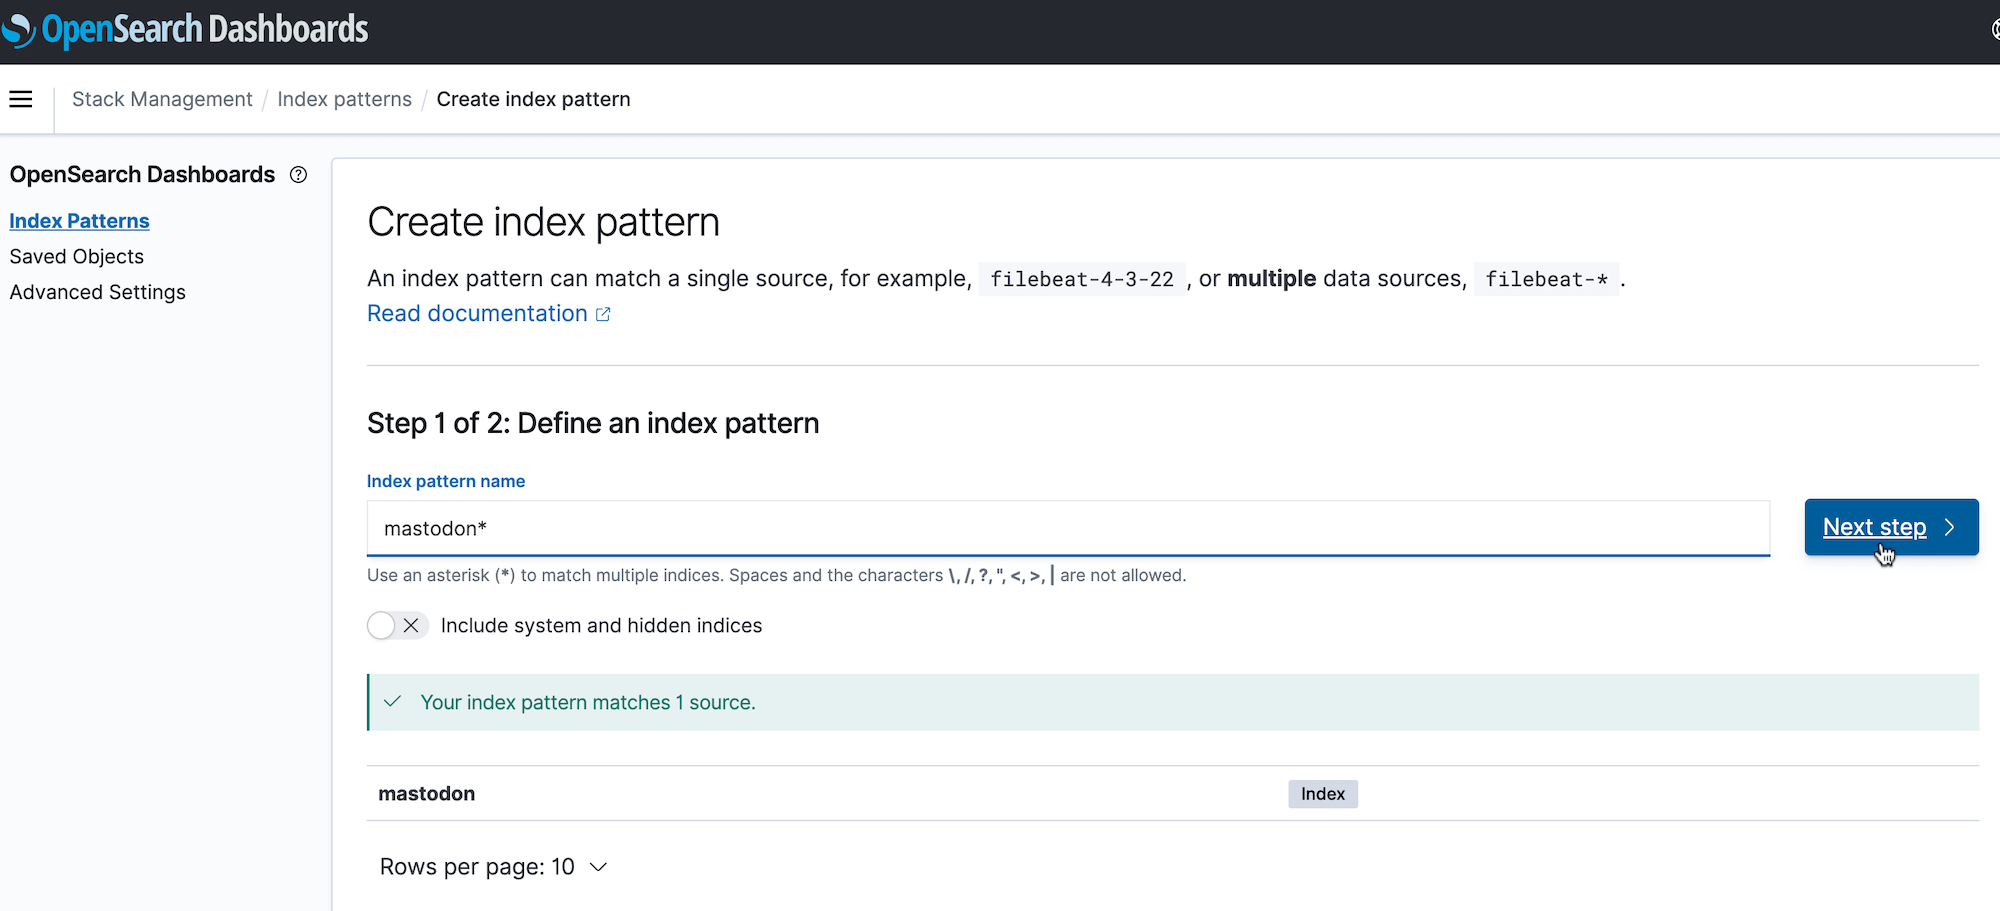2000x911 pixels.
Task: Click the Index badge in mastodon row
Action: (x=1322, y=794)
